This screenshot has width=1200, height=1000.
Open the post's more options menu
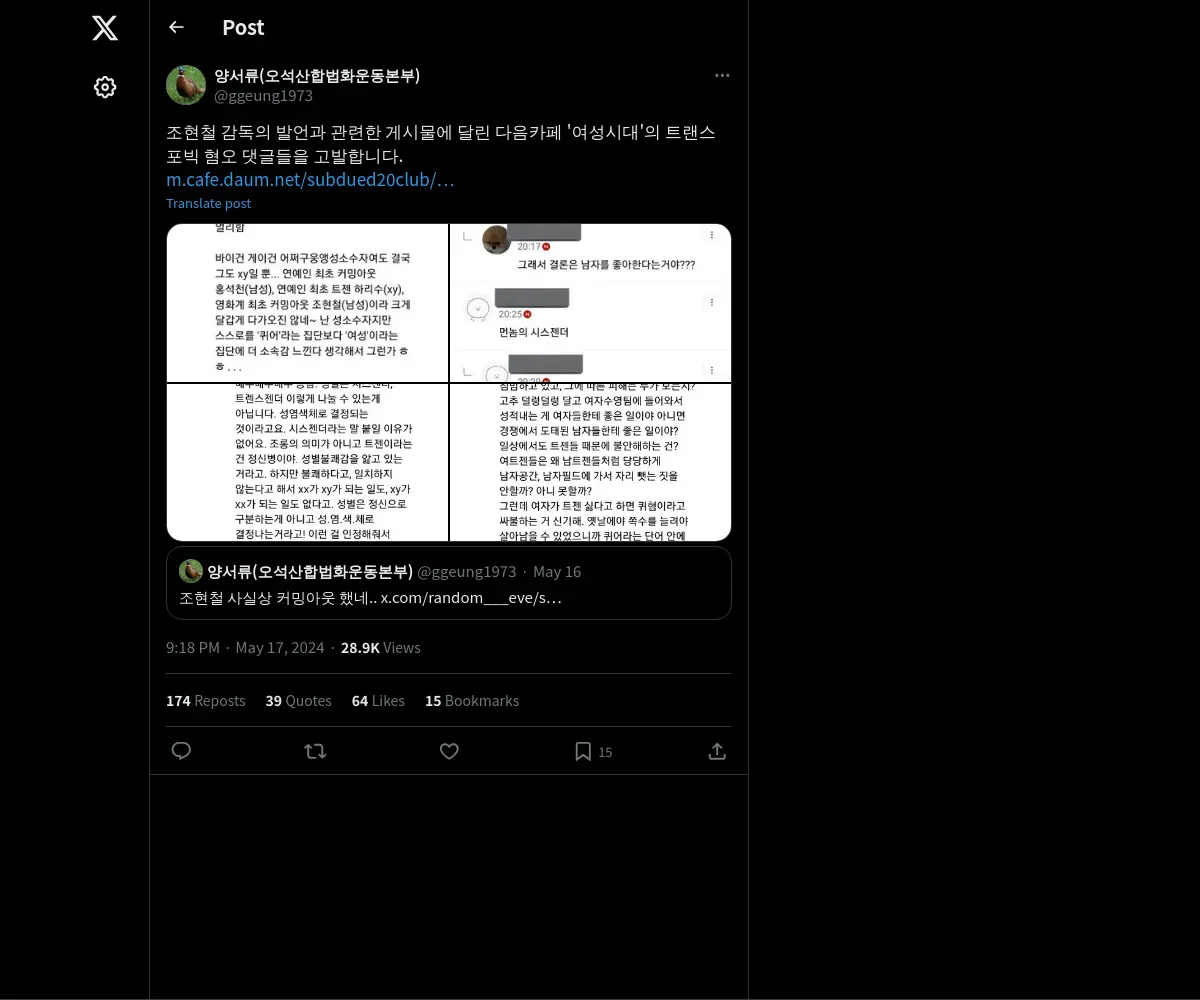tap(722, 75)
